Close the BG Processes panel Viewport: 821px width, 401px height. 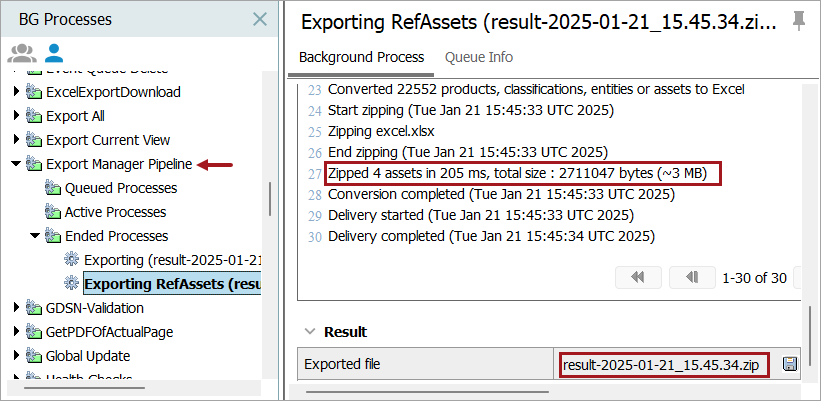tap(259, 19)
